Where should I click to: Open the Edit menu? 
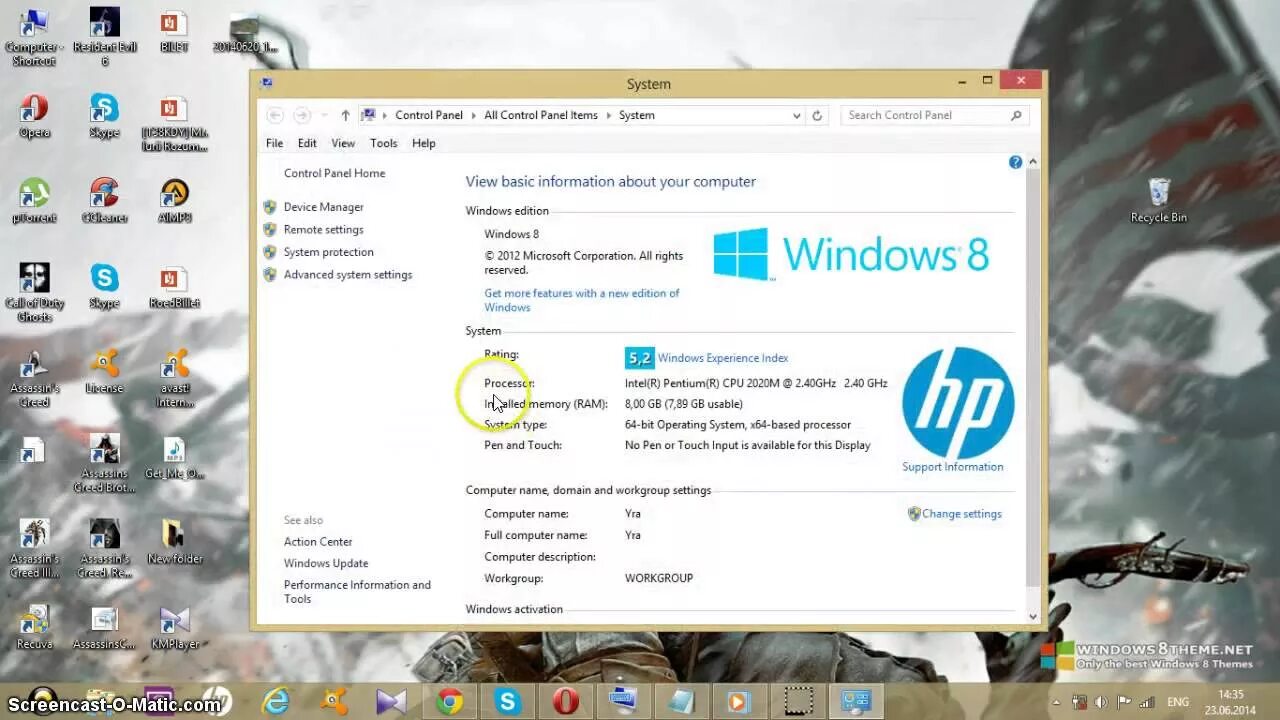click(307, 143)
